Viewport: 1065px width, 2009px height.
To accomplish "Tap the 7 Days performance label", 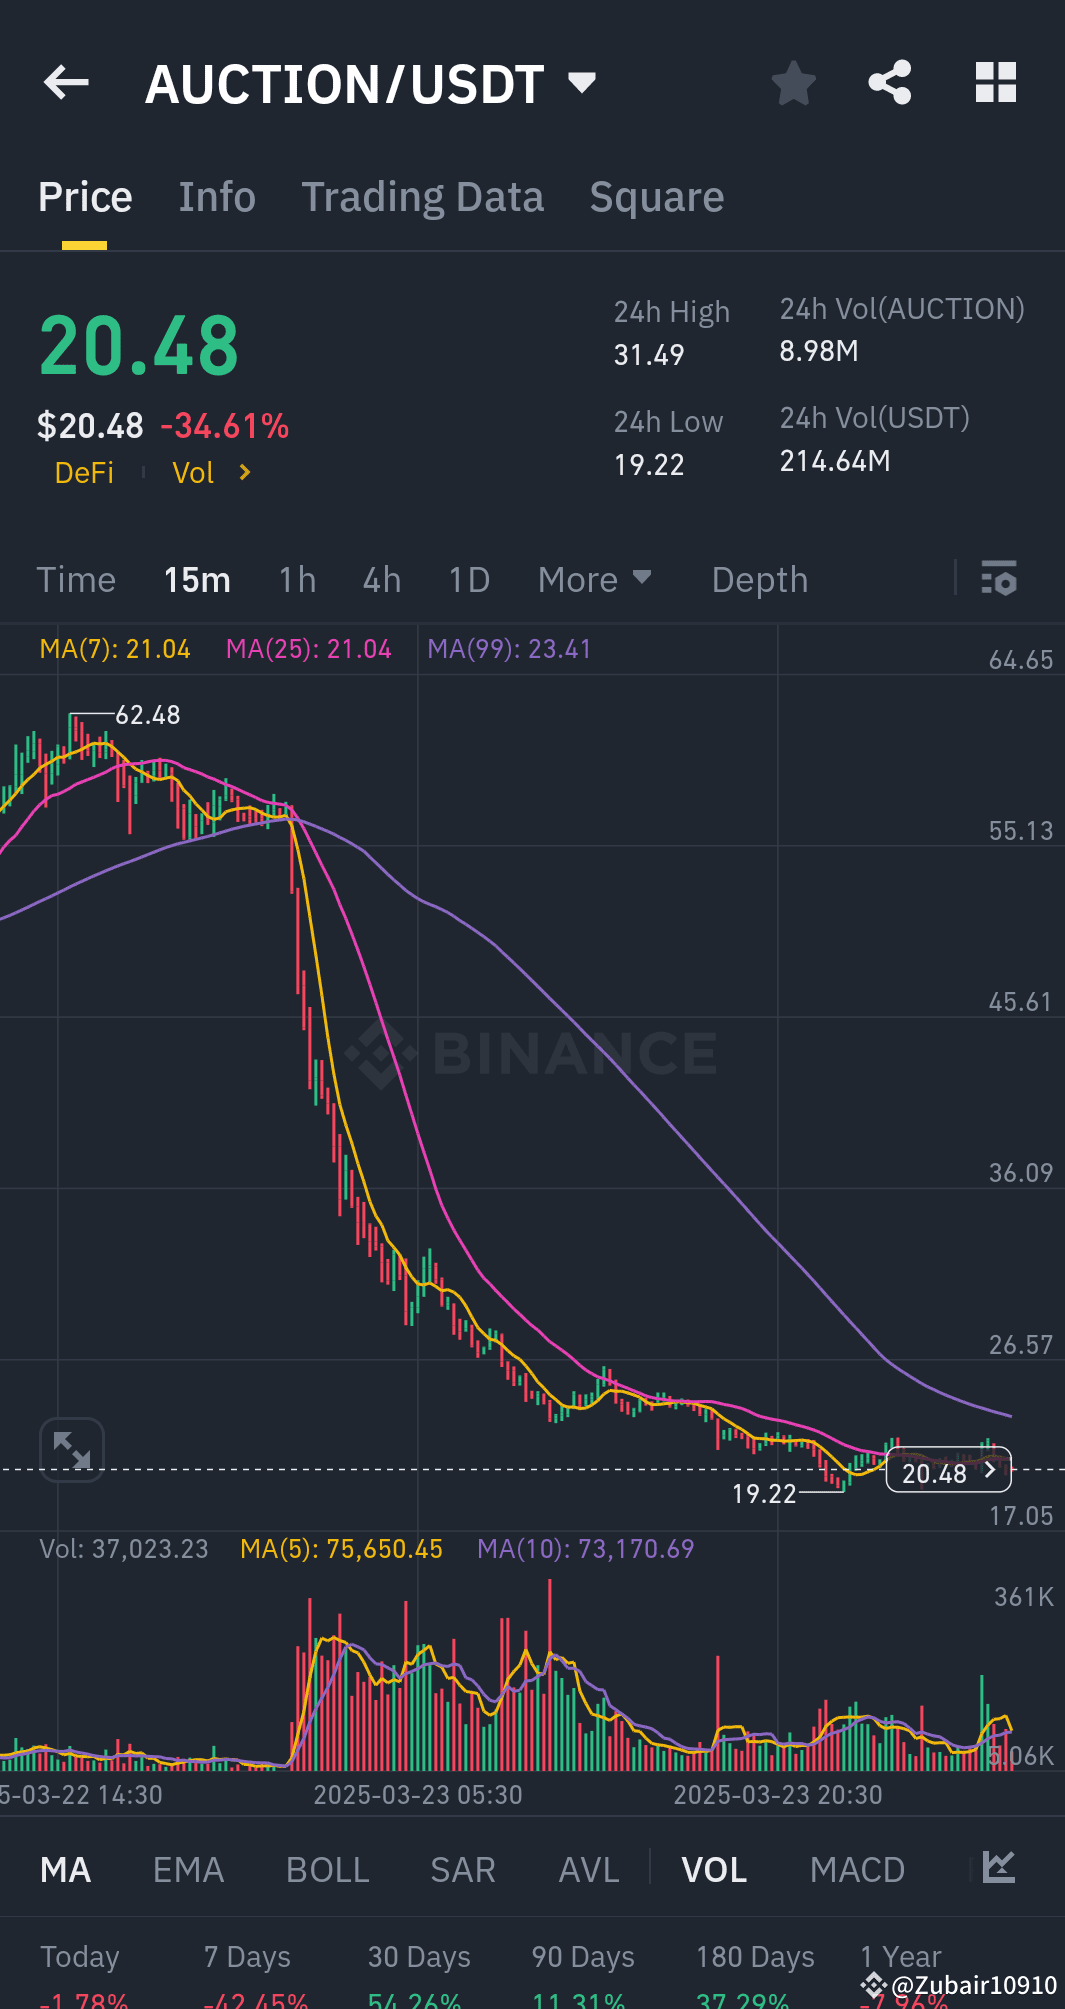I will (247, 1956).
